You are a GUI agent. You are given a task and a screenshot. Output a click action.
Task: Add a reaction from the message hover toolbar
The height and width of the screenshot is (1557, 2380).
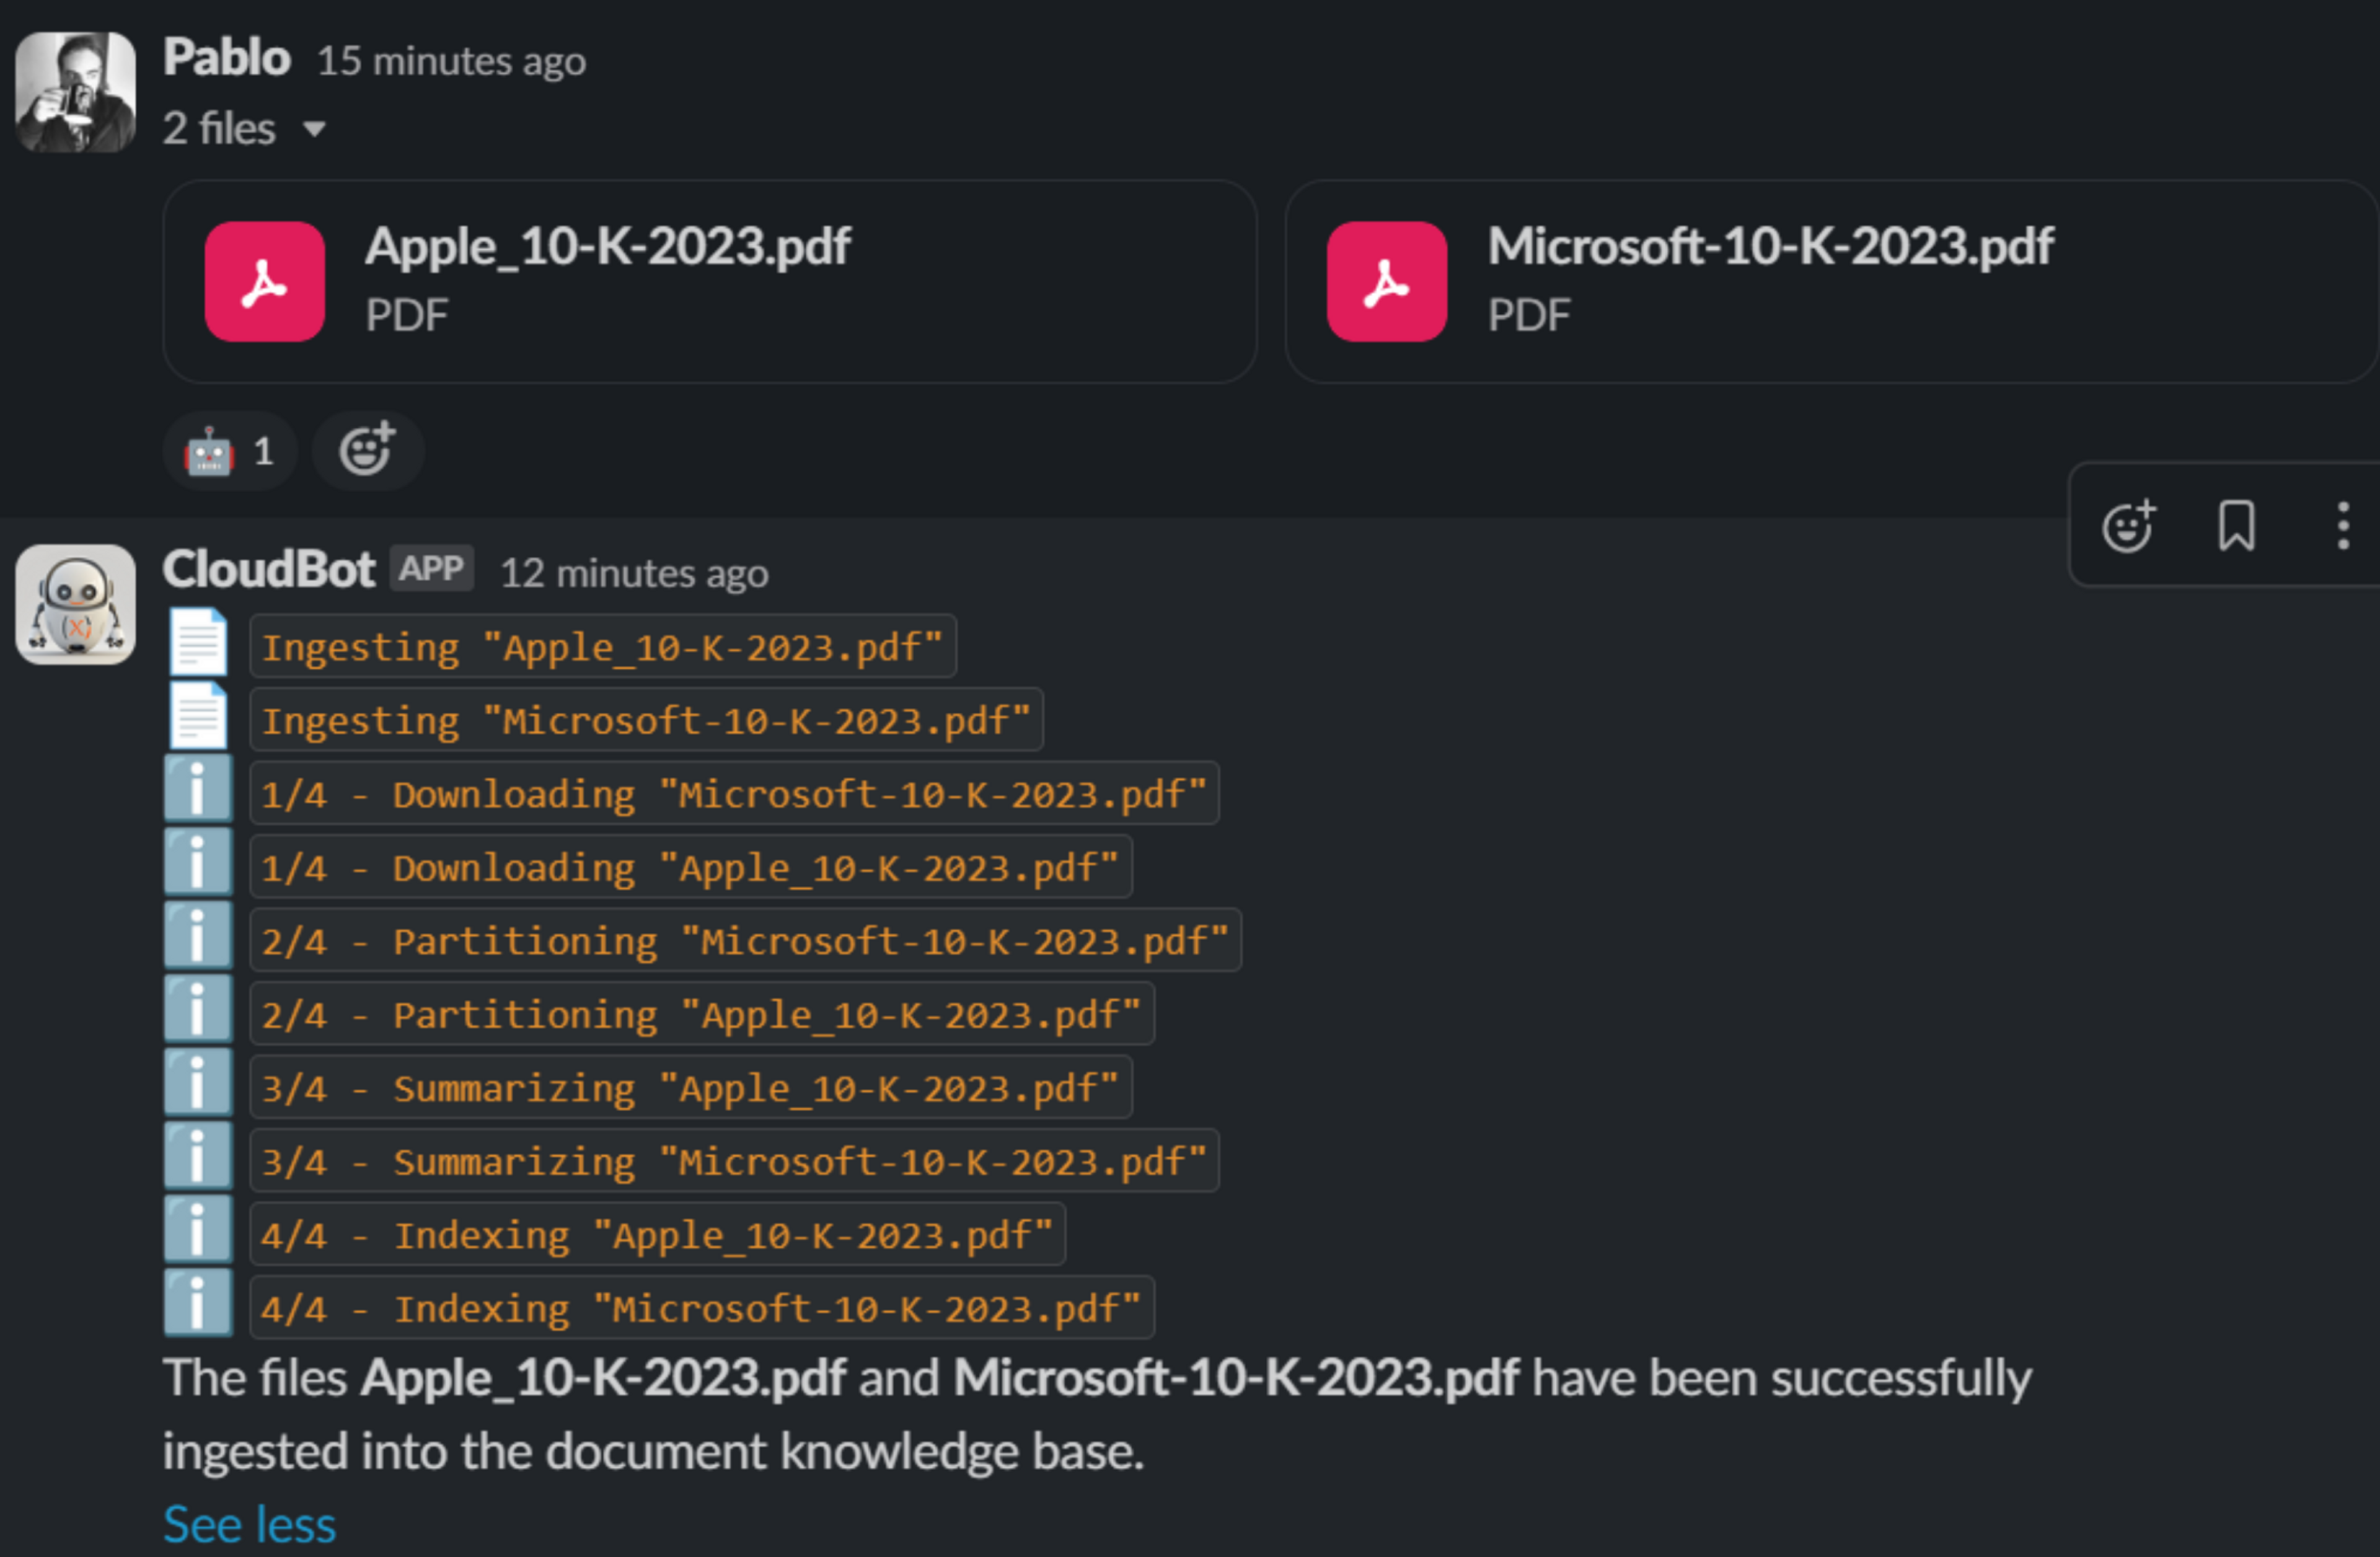[2128, 526]
